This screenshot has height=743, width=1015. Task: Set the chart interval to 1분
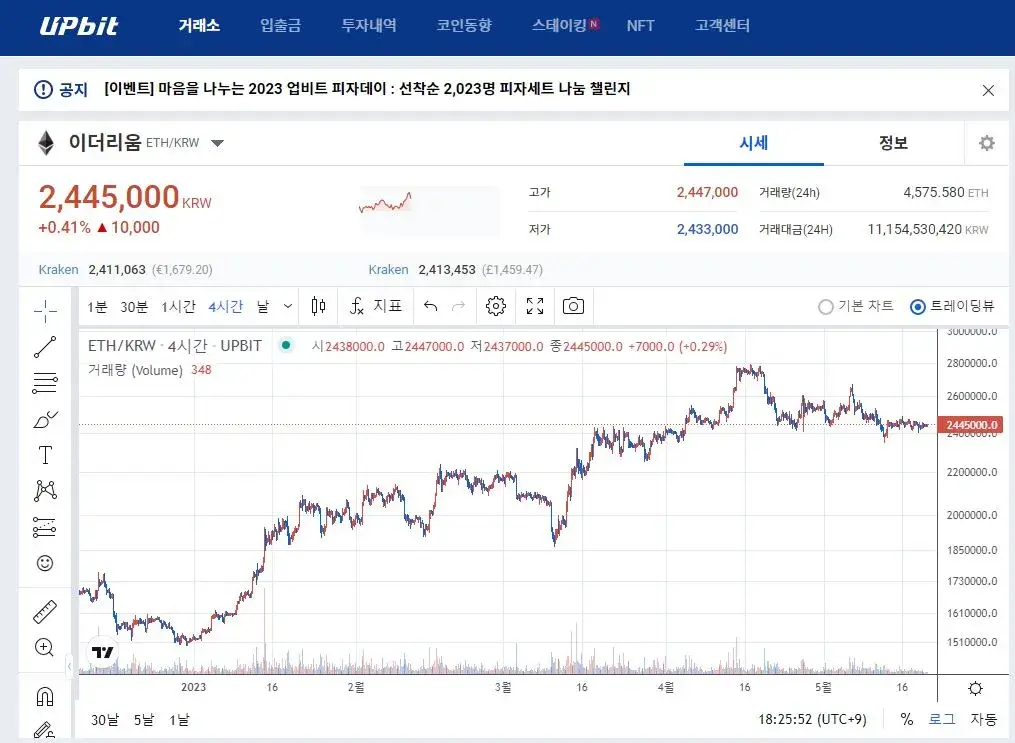97,306
